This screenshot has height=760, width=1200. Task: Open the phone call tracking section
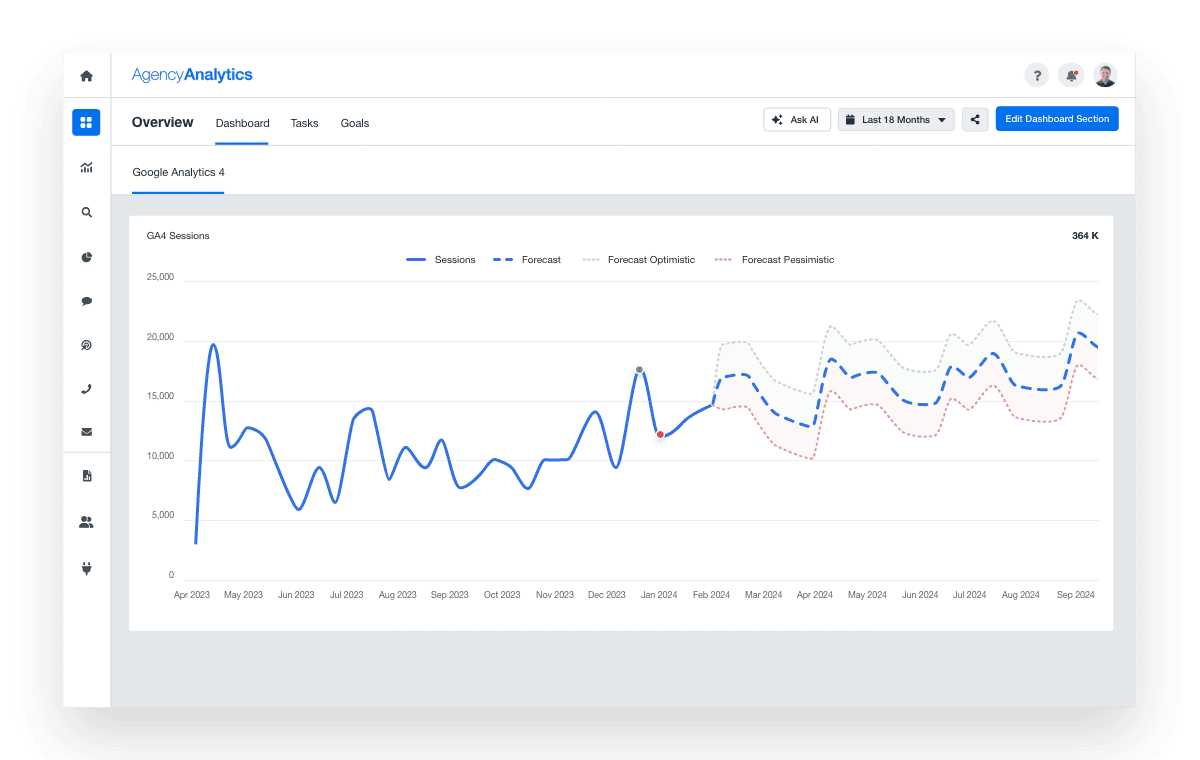pyautogui.click(x=86, y=388)
